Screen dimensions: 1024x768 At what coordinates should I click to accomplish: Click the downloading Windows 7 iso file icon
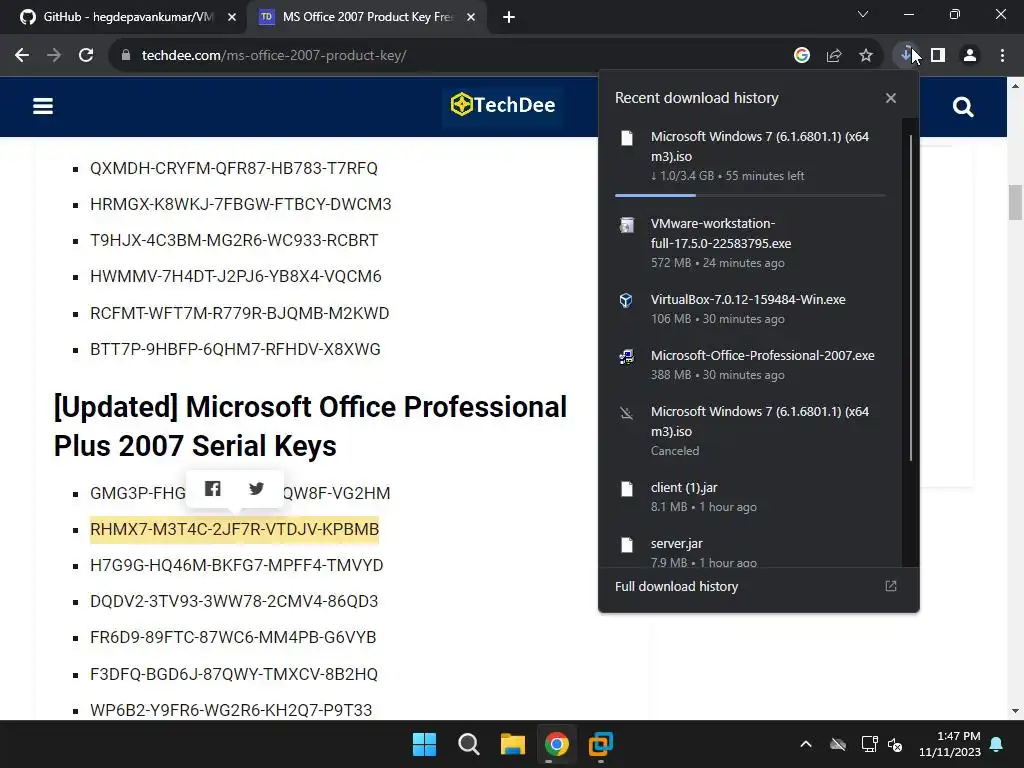coord(627,138)
